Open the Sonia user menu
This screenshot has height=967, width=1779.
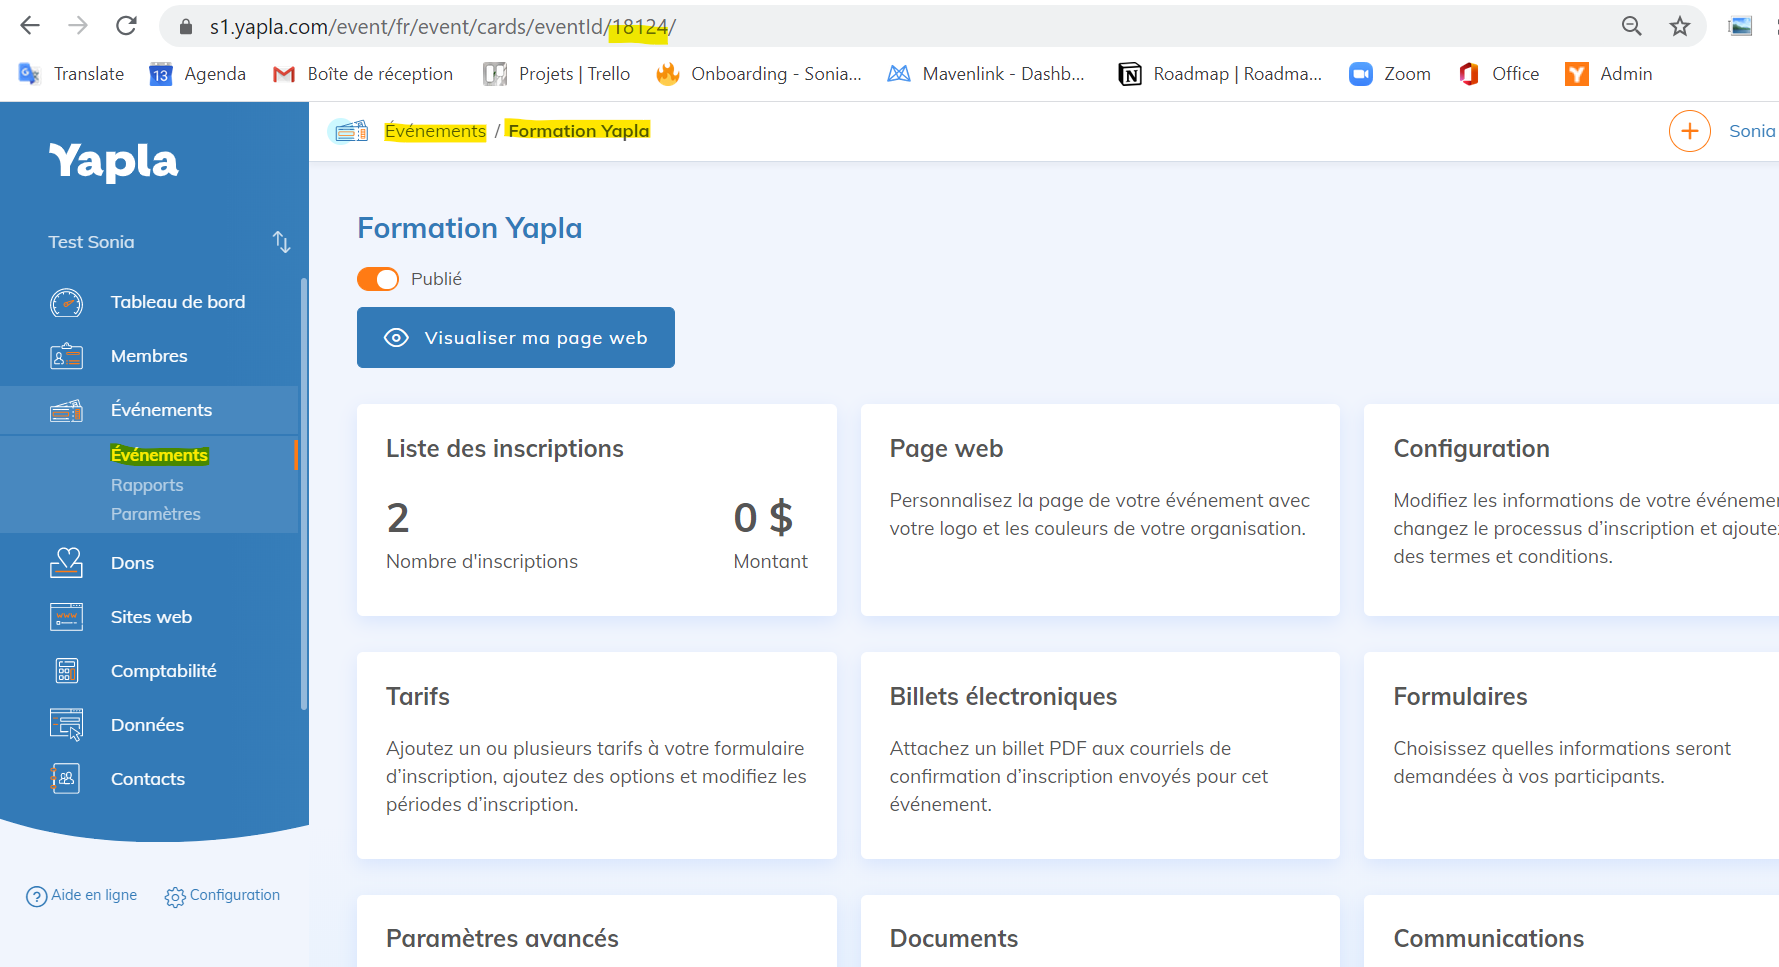click(1751, 131)
